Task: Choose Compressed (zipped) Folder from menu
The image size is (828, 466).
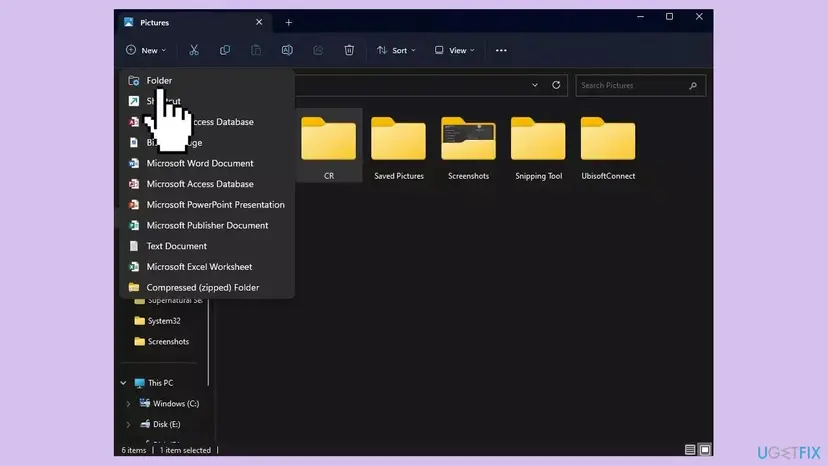Action: pyautogui.click(x=207, y=287)
